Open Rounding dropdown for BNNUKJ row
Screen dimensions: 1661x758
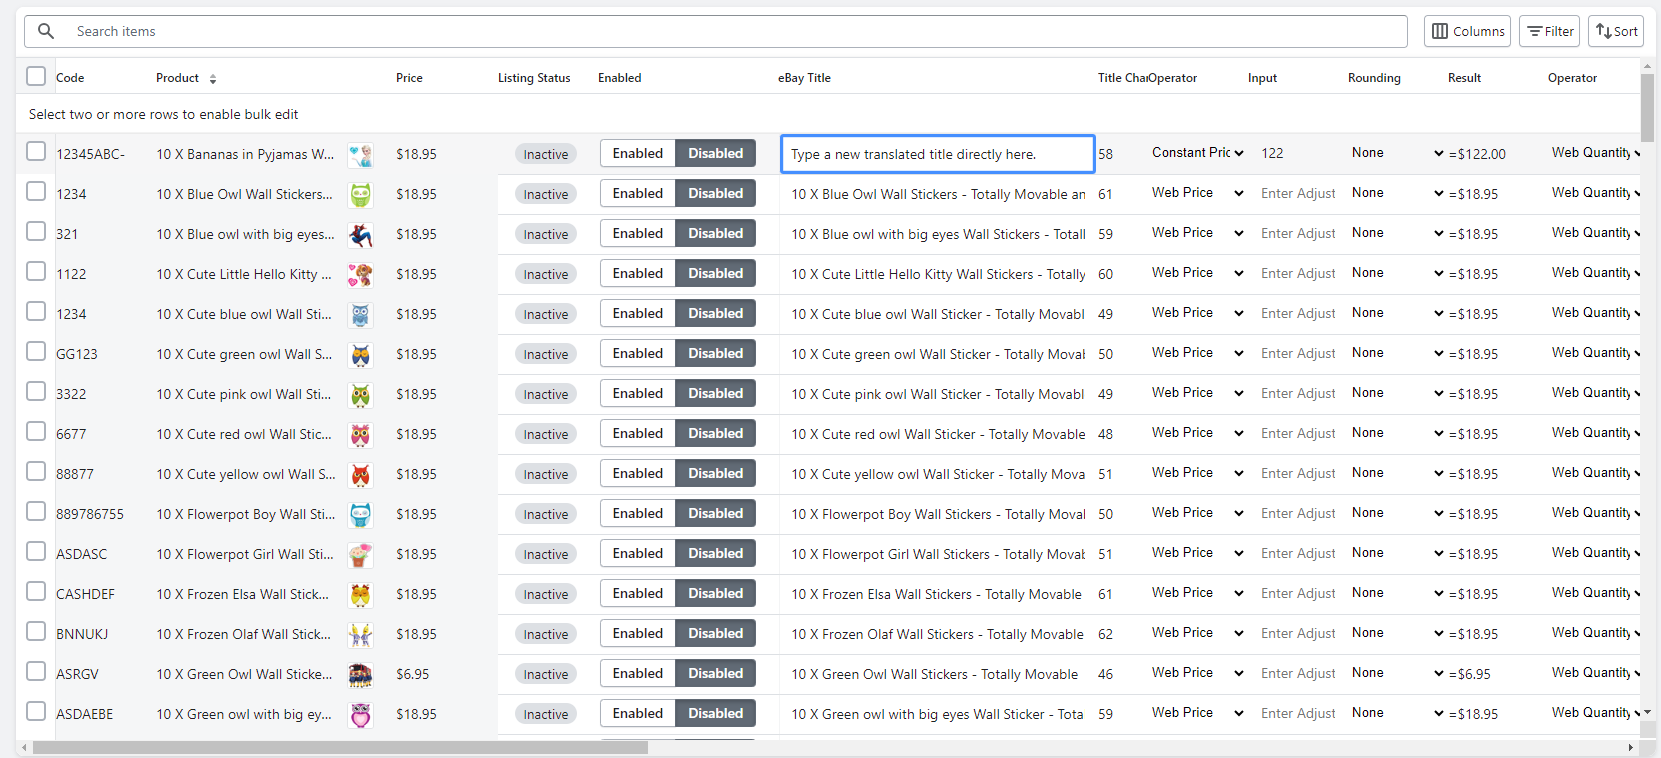(x=1397, y=632)
